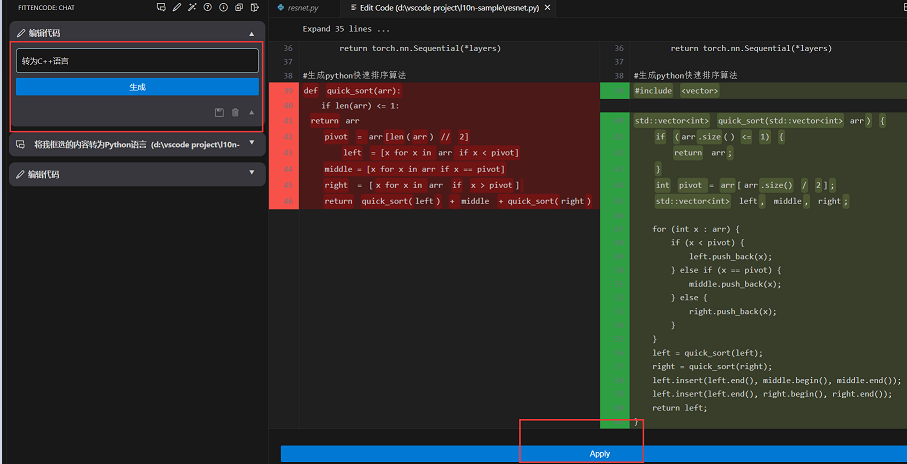Click added line std::vector<int> quick_sort(std::vector<int> arr) {

click(759, 121)
